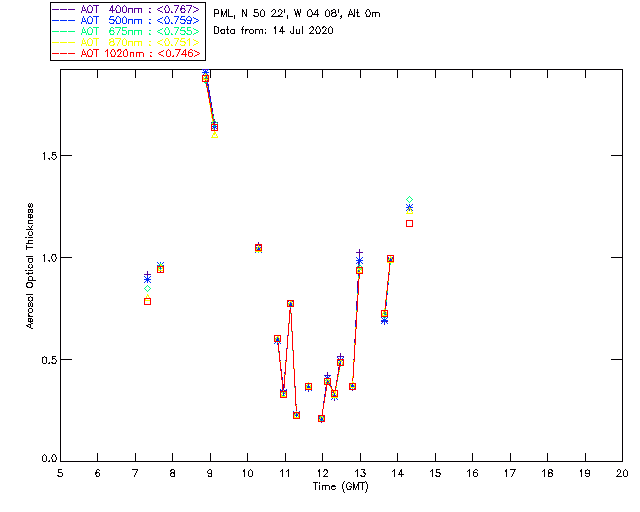This screenshot has height=512, width=640.
Task: Click the x-axis tick label 17
Action: (x=510, y=474)
